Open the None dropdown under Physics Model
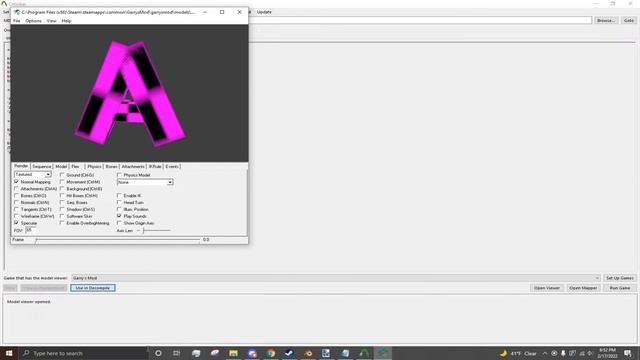640x360 pixels. click(145, 182)
